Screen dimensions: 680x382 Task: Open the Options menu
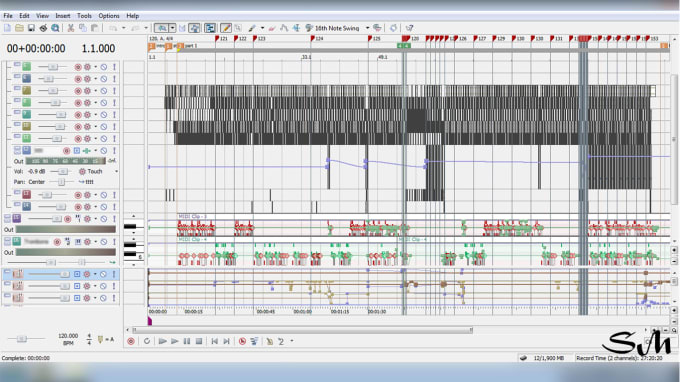tap(108, 16)
